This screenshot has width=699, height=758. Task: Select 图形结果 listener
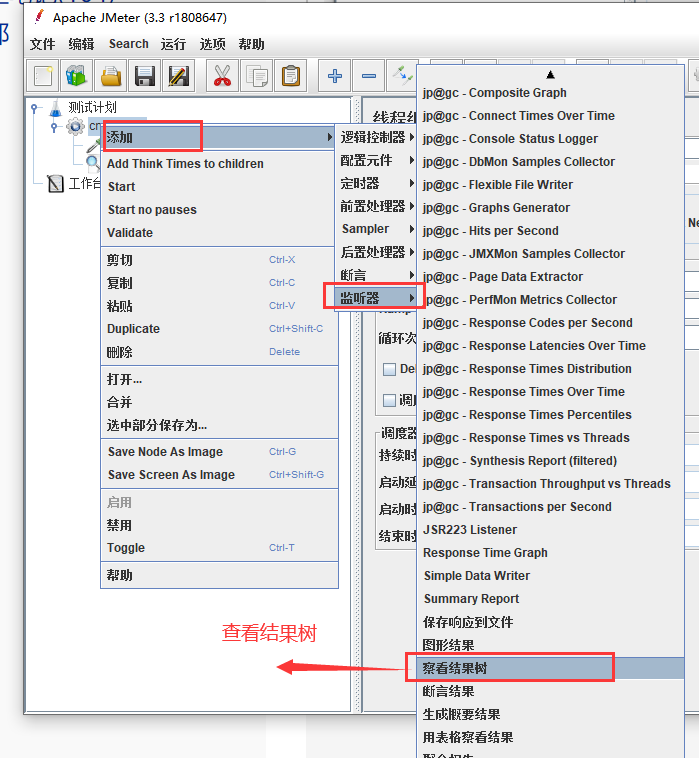click(x=551, y=645)
